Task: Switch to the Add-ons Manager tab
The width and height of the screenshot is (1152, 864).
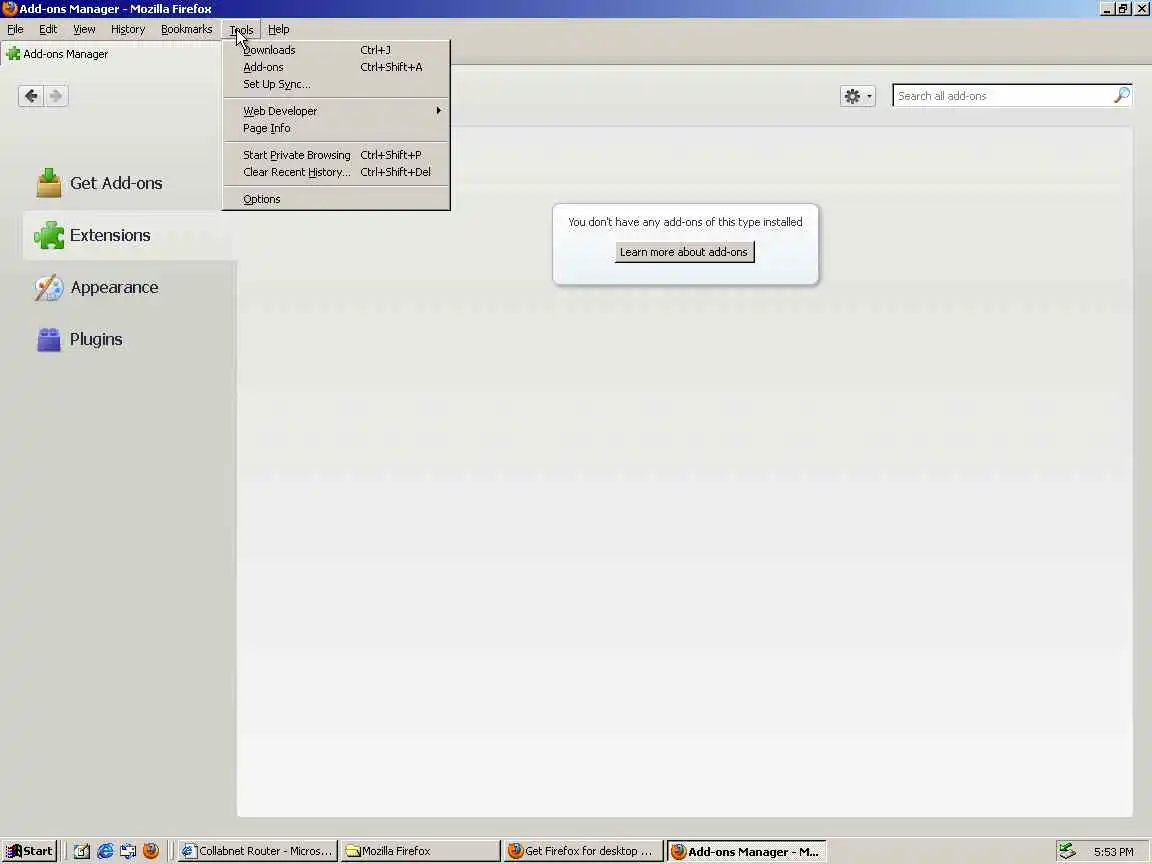Action: point(110,54)
